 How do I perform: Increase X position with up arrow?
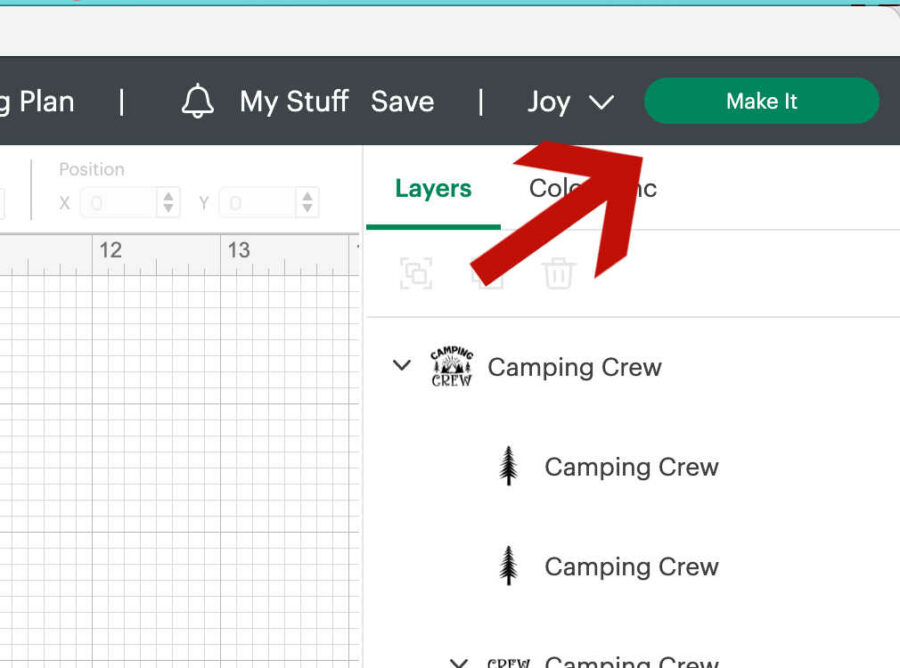click(169, 197)
